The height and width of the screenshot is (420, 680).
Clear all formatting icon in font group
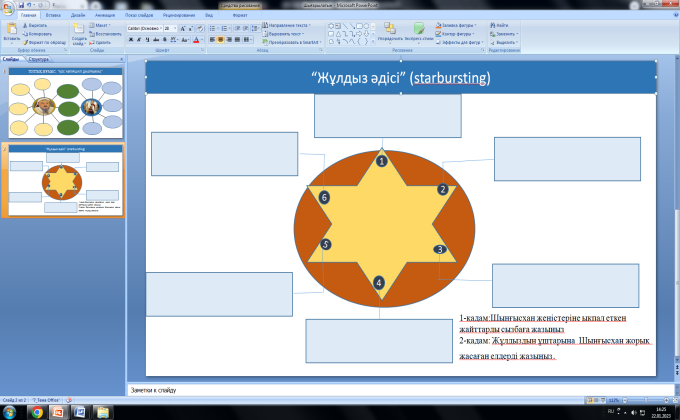(200, 29)
